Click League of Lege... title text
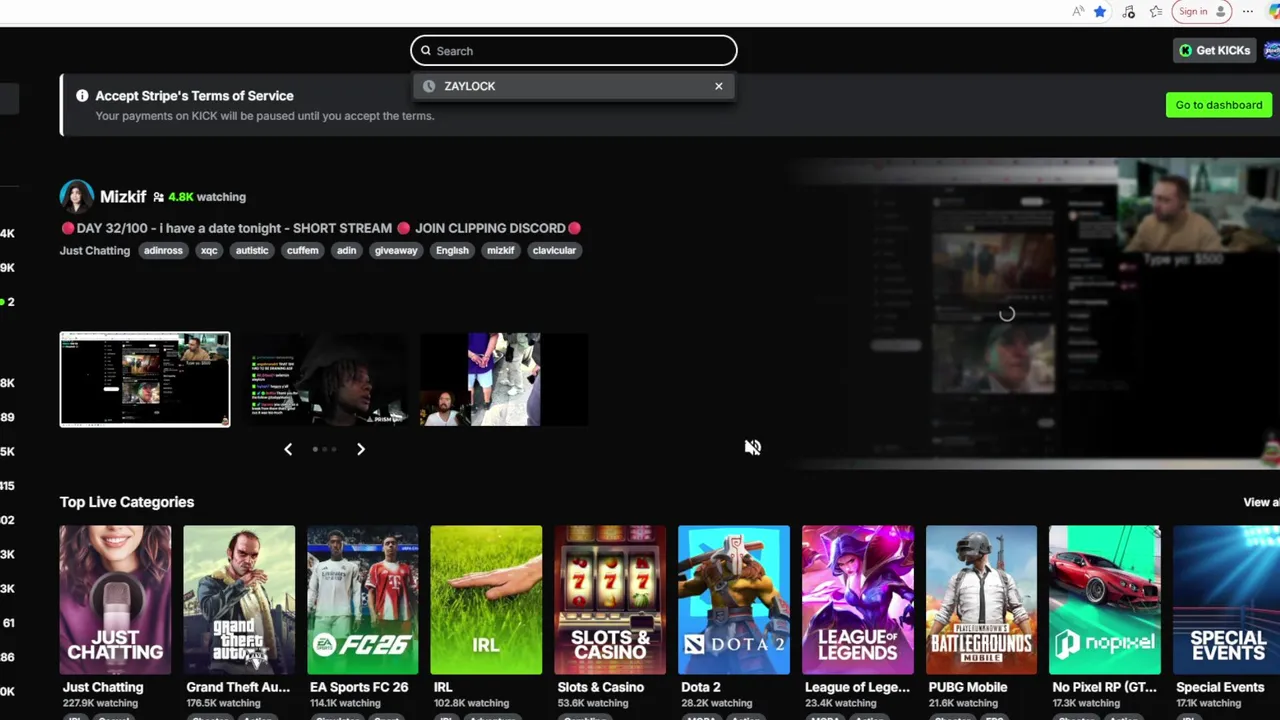This screenshot has width=1280, height=720. [858, 687]
